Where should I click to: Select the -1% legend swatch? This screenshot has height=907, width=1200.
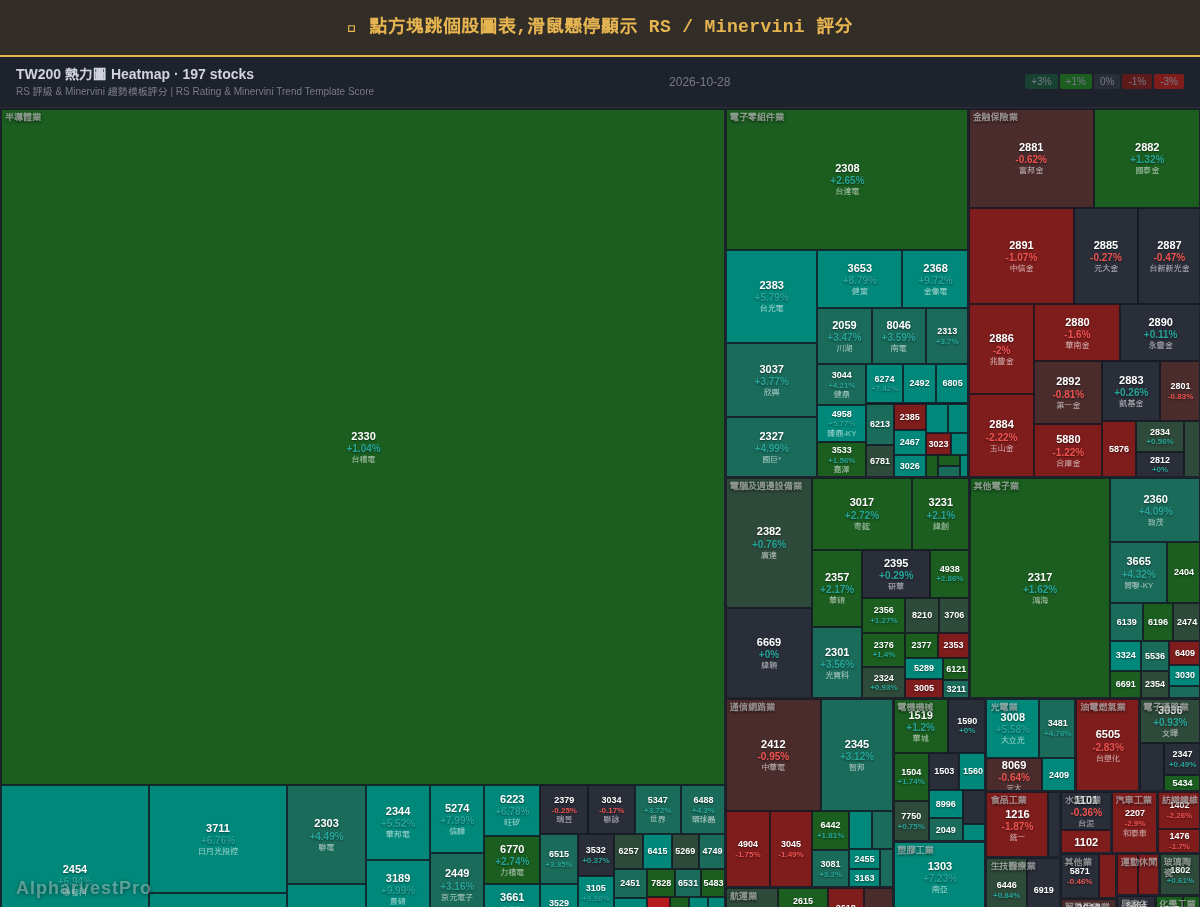(x=1137, y=82)
